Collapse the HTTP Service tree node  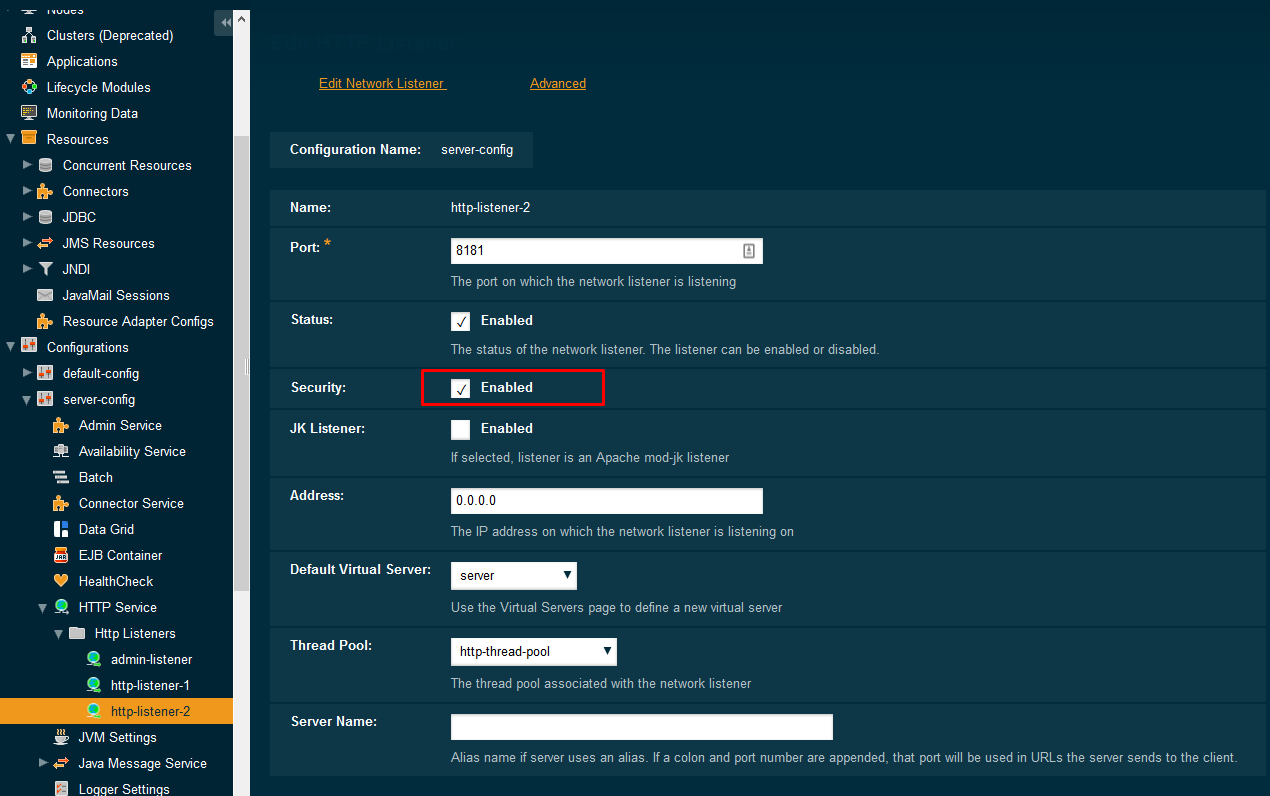pyautogui.click(x=43, y=607)
